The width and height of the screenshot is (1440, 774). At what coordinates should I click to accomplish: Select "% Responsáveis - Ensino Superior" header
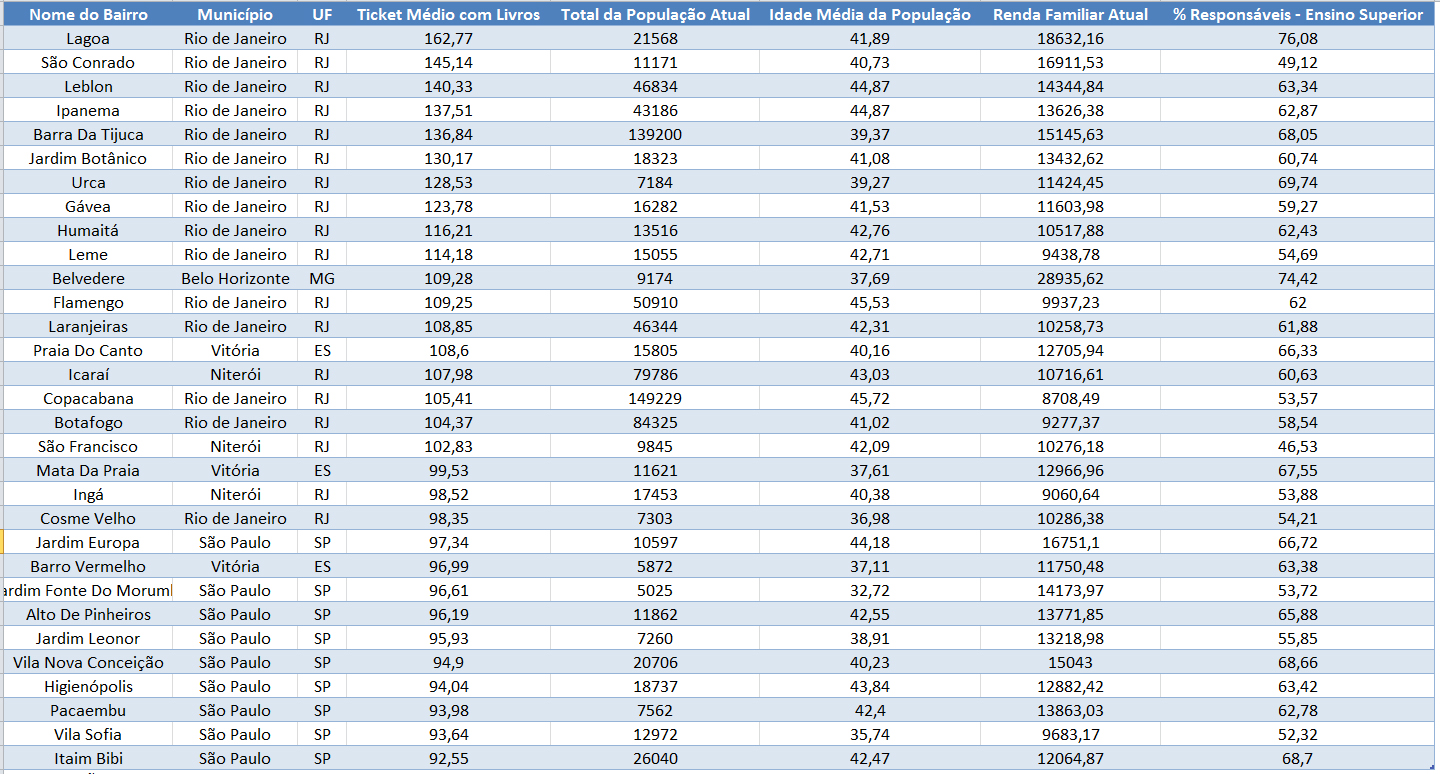pos(1298,14)
